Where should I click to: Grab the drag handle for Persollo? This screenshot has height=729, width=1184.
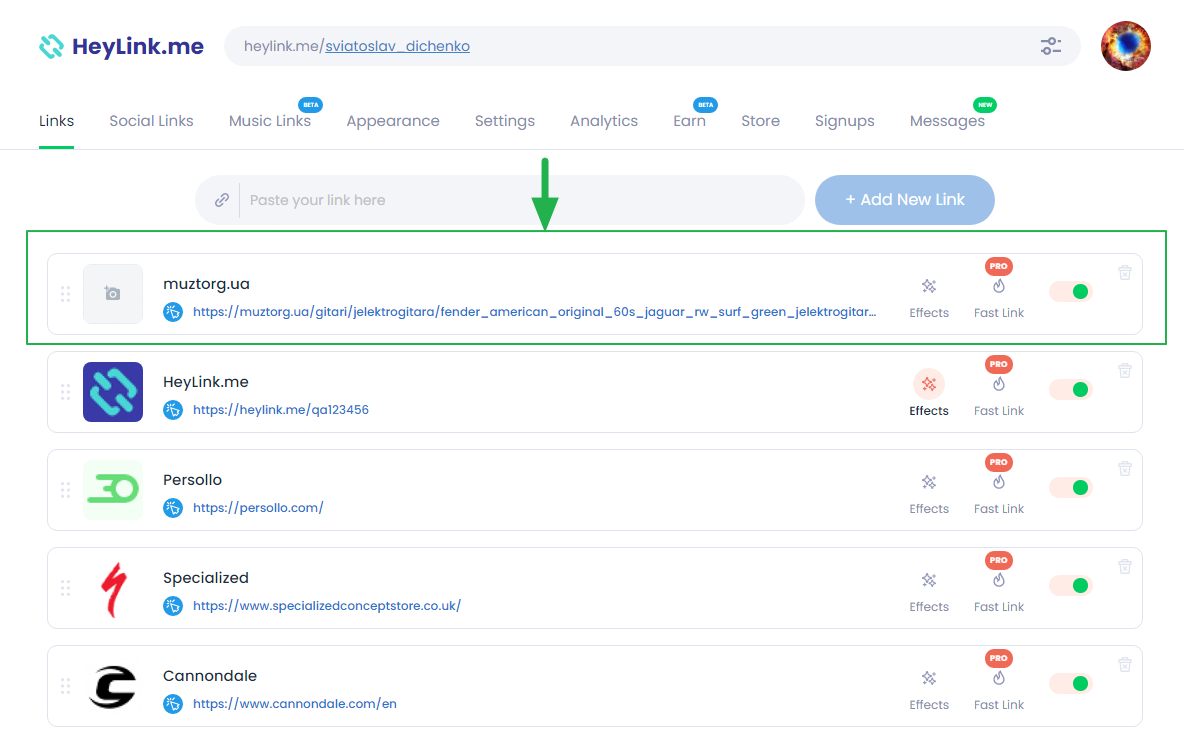65,490
